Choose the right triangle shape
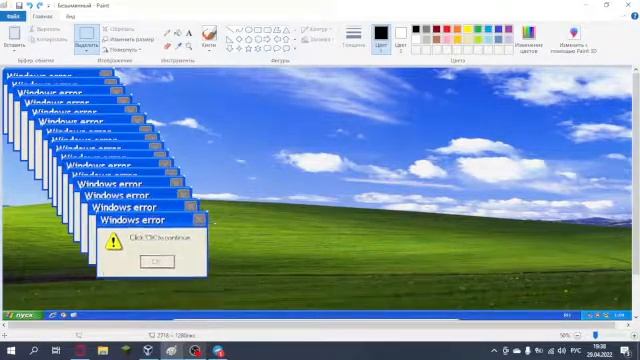Image resolution: width=640 pixels, height=360 pixels. click(x=230, y=39)
